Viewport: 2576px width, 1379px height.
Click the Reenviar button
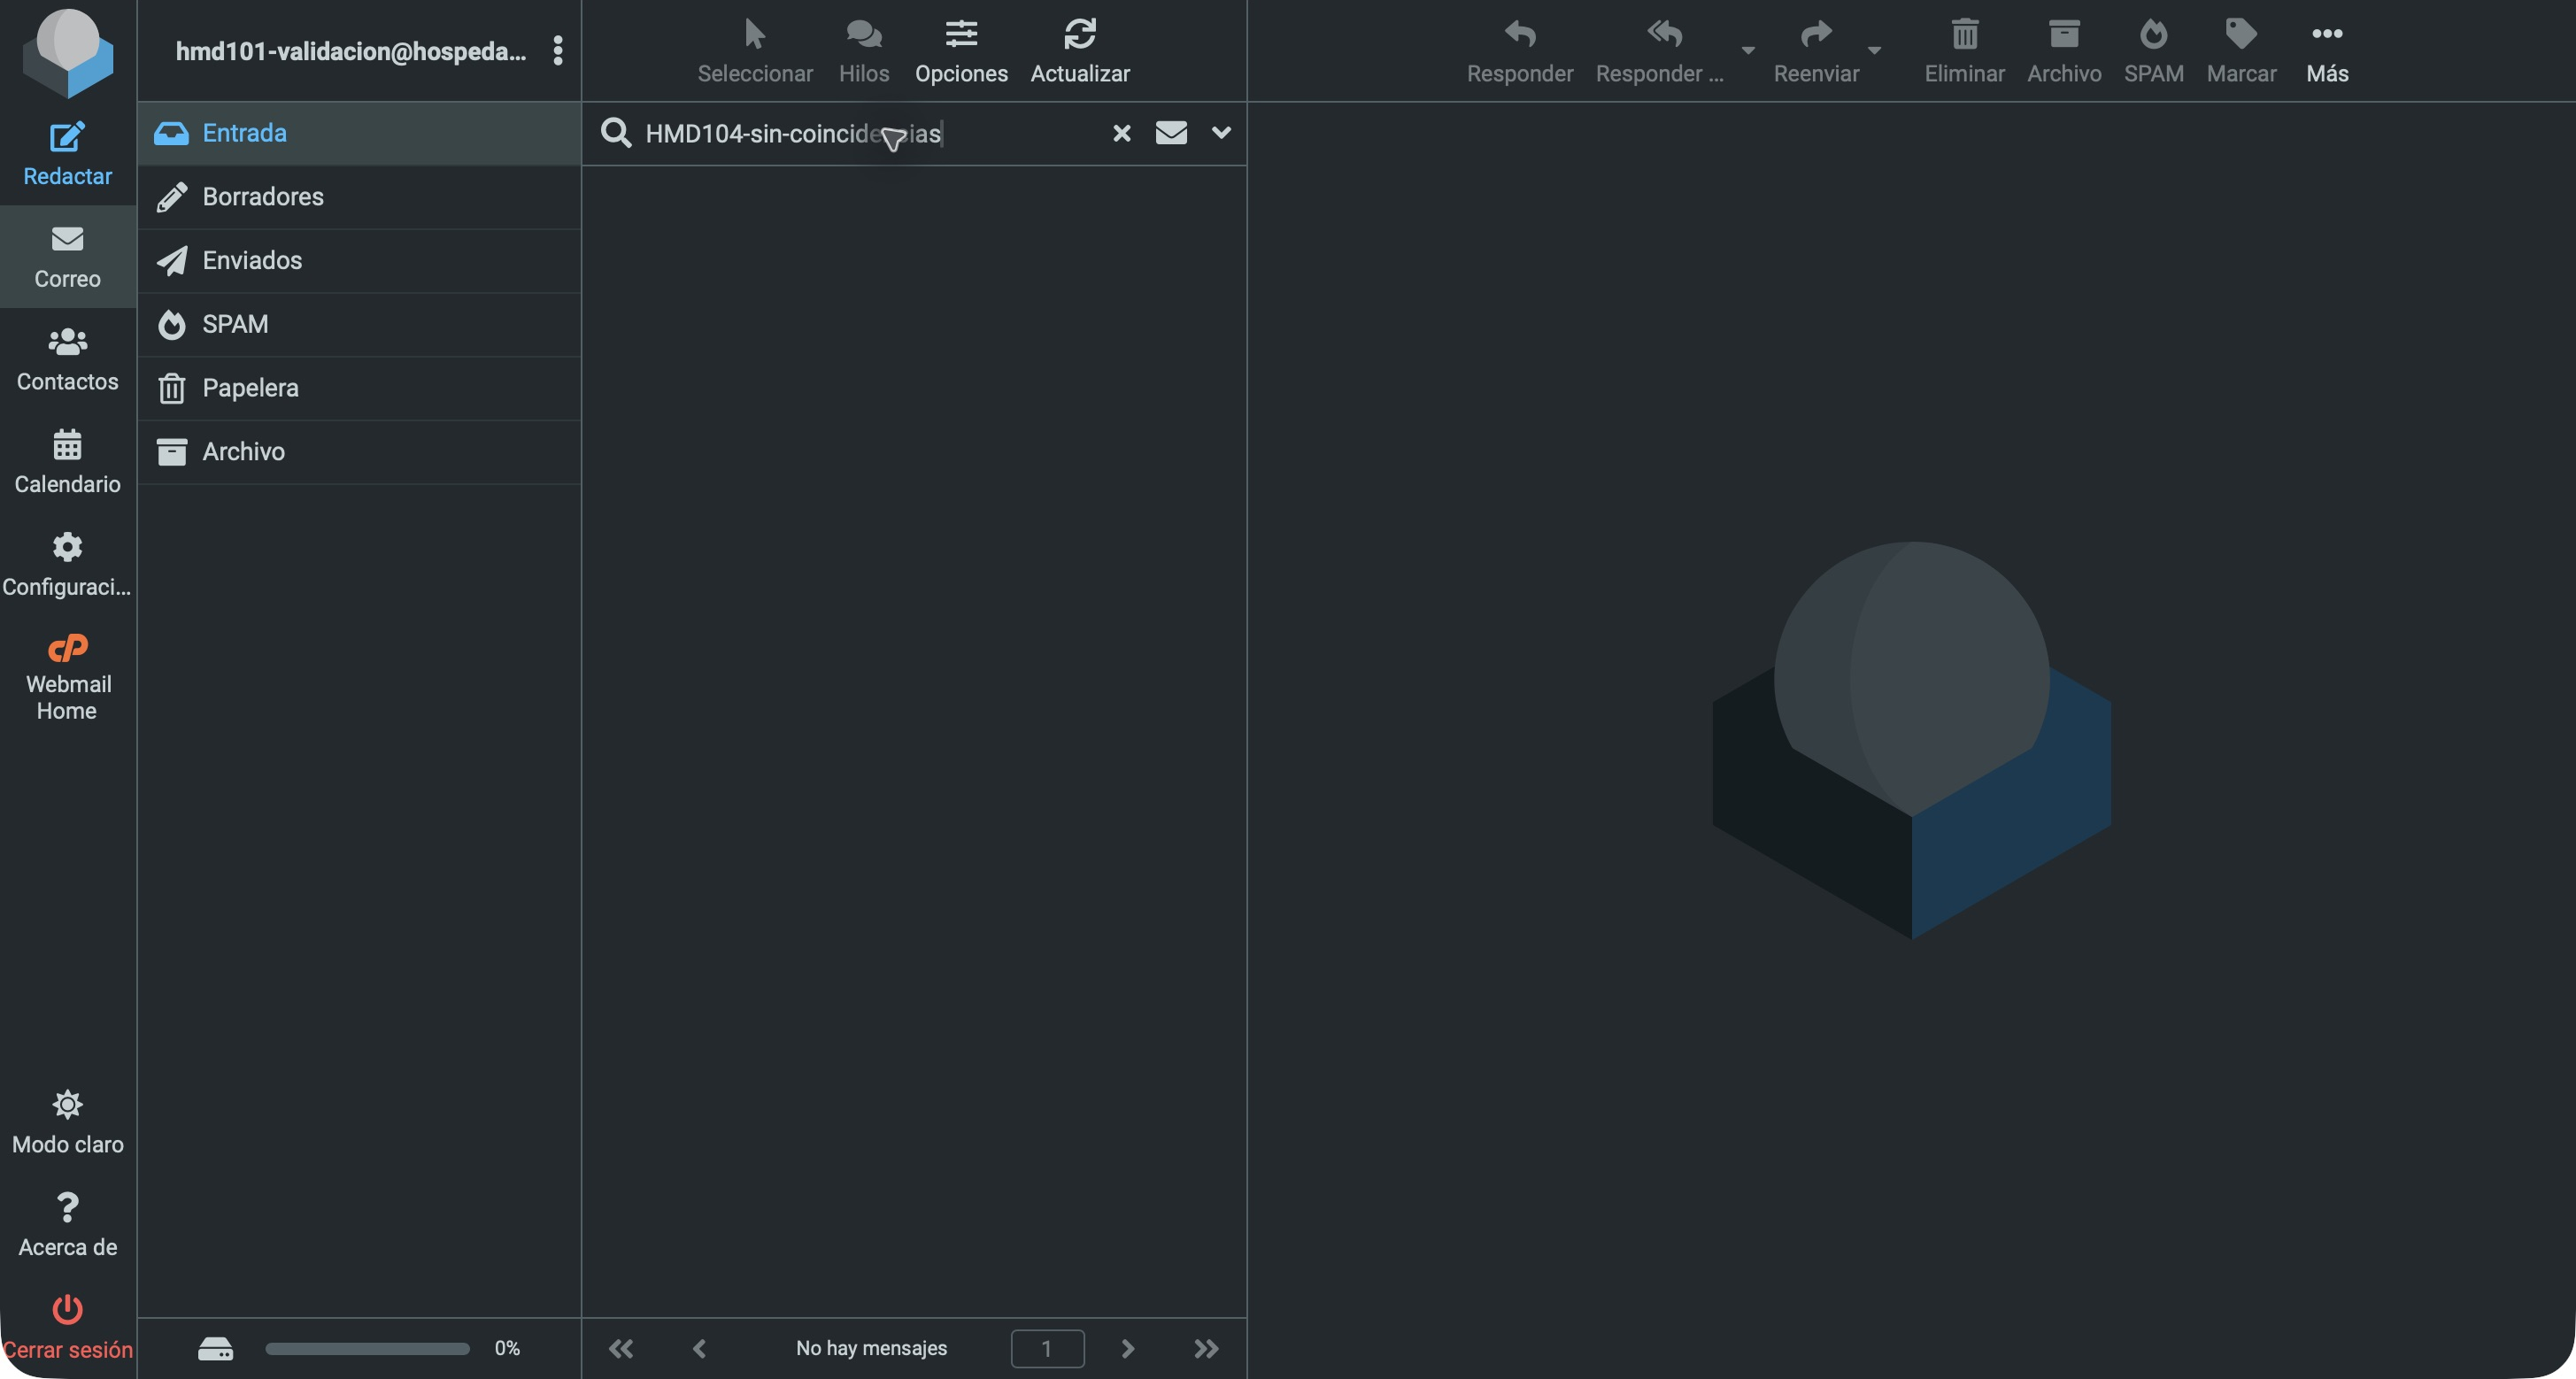1816,50
